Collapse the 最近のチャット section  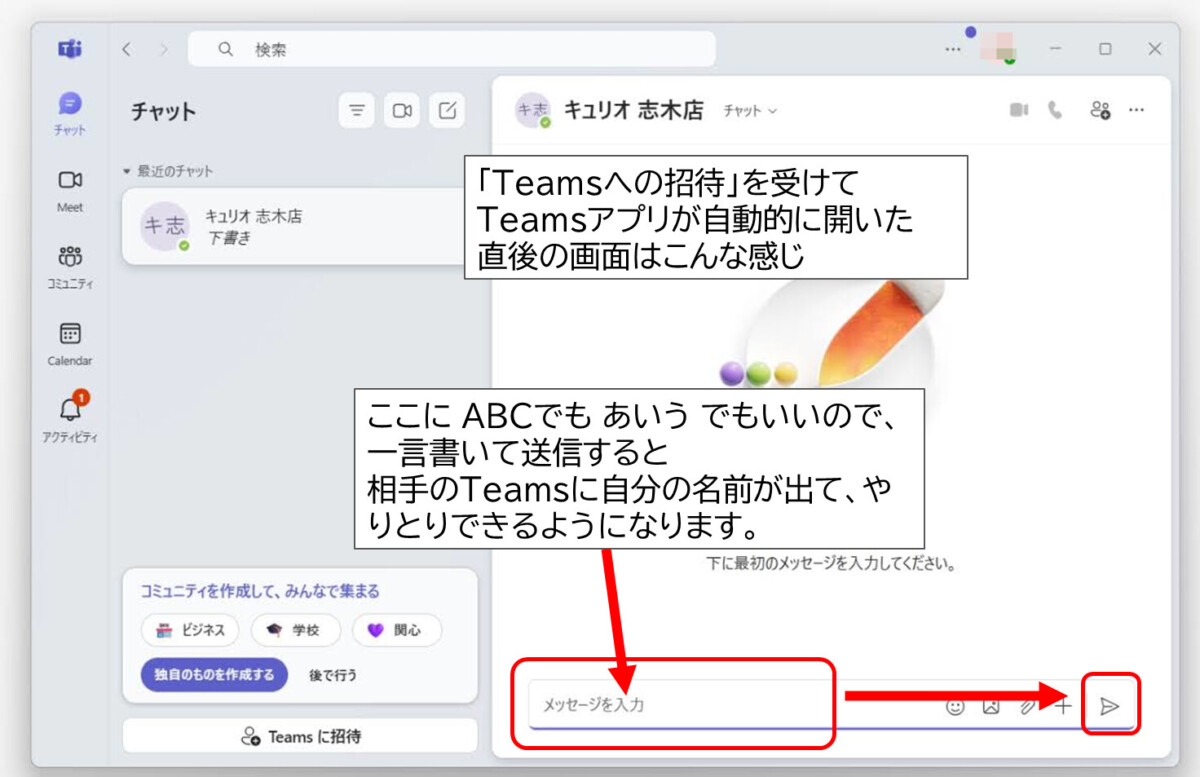pyautogui.click(x=168, y=171)
